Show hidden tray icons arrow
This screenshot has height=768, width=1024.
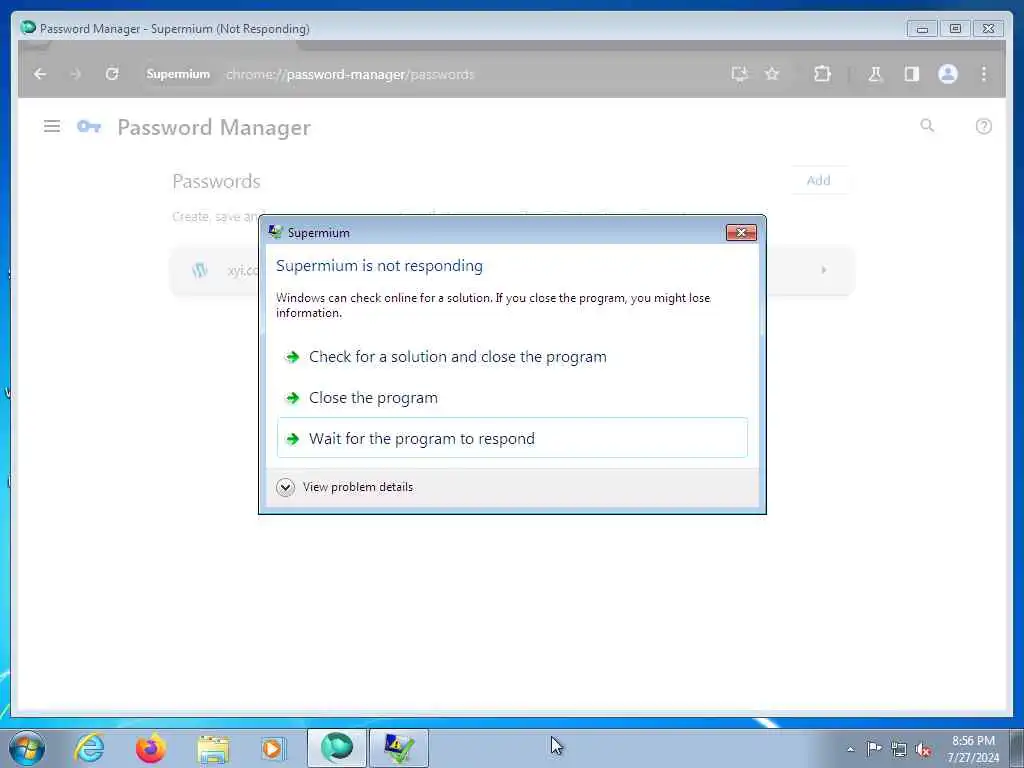[x=850, y=749]
